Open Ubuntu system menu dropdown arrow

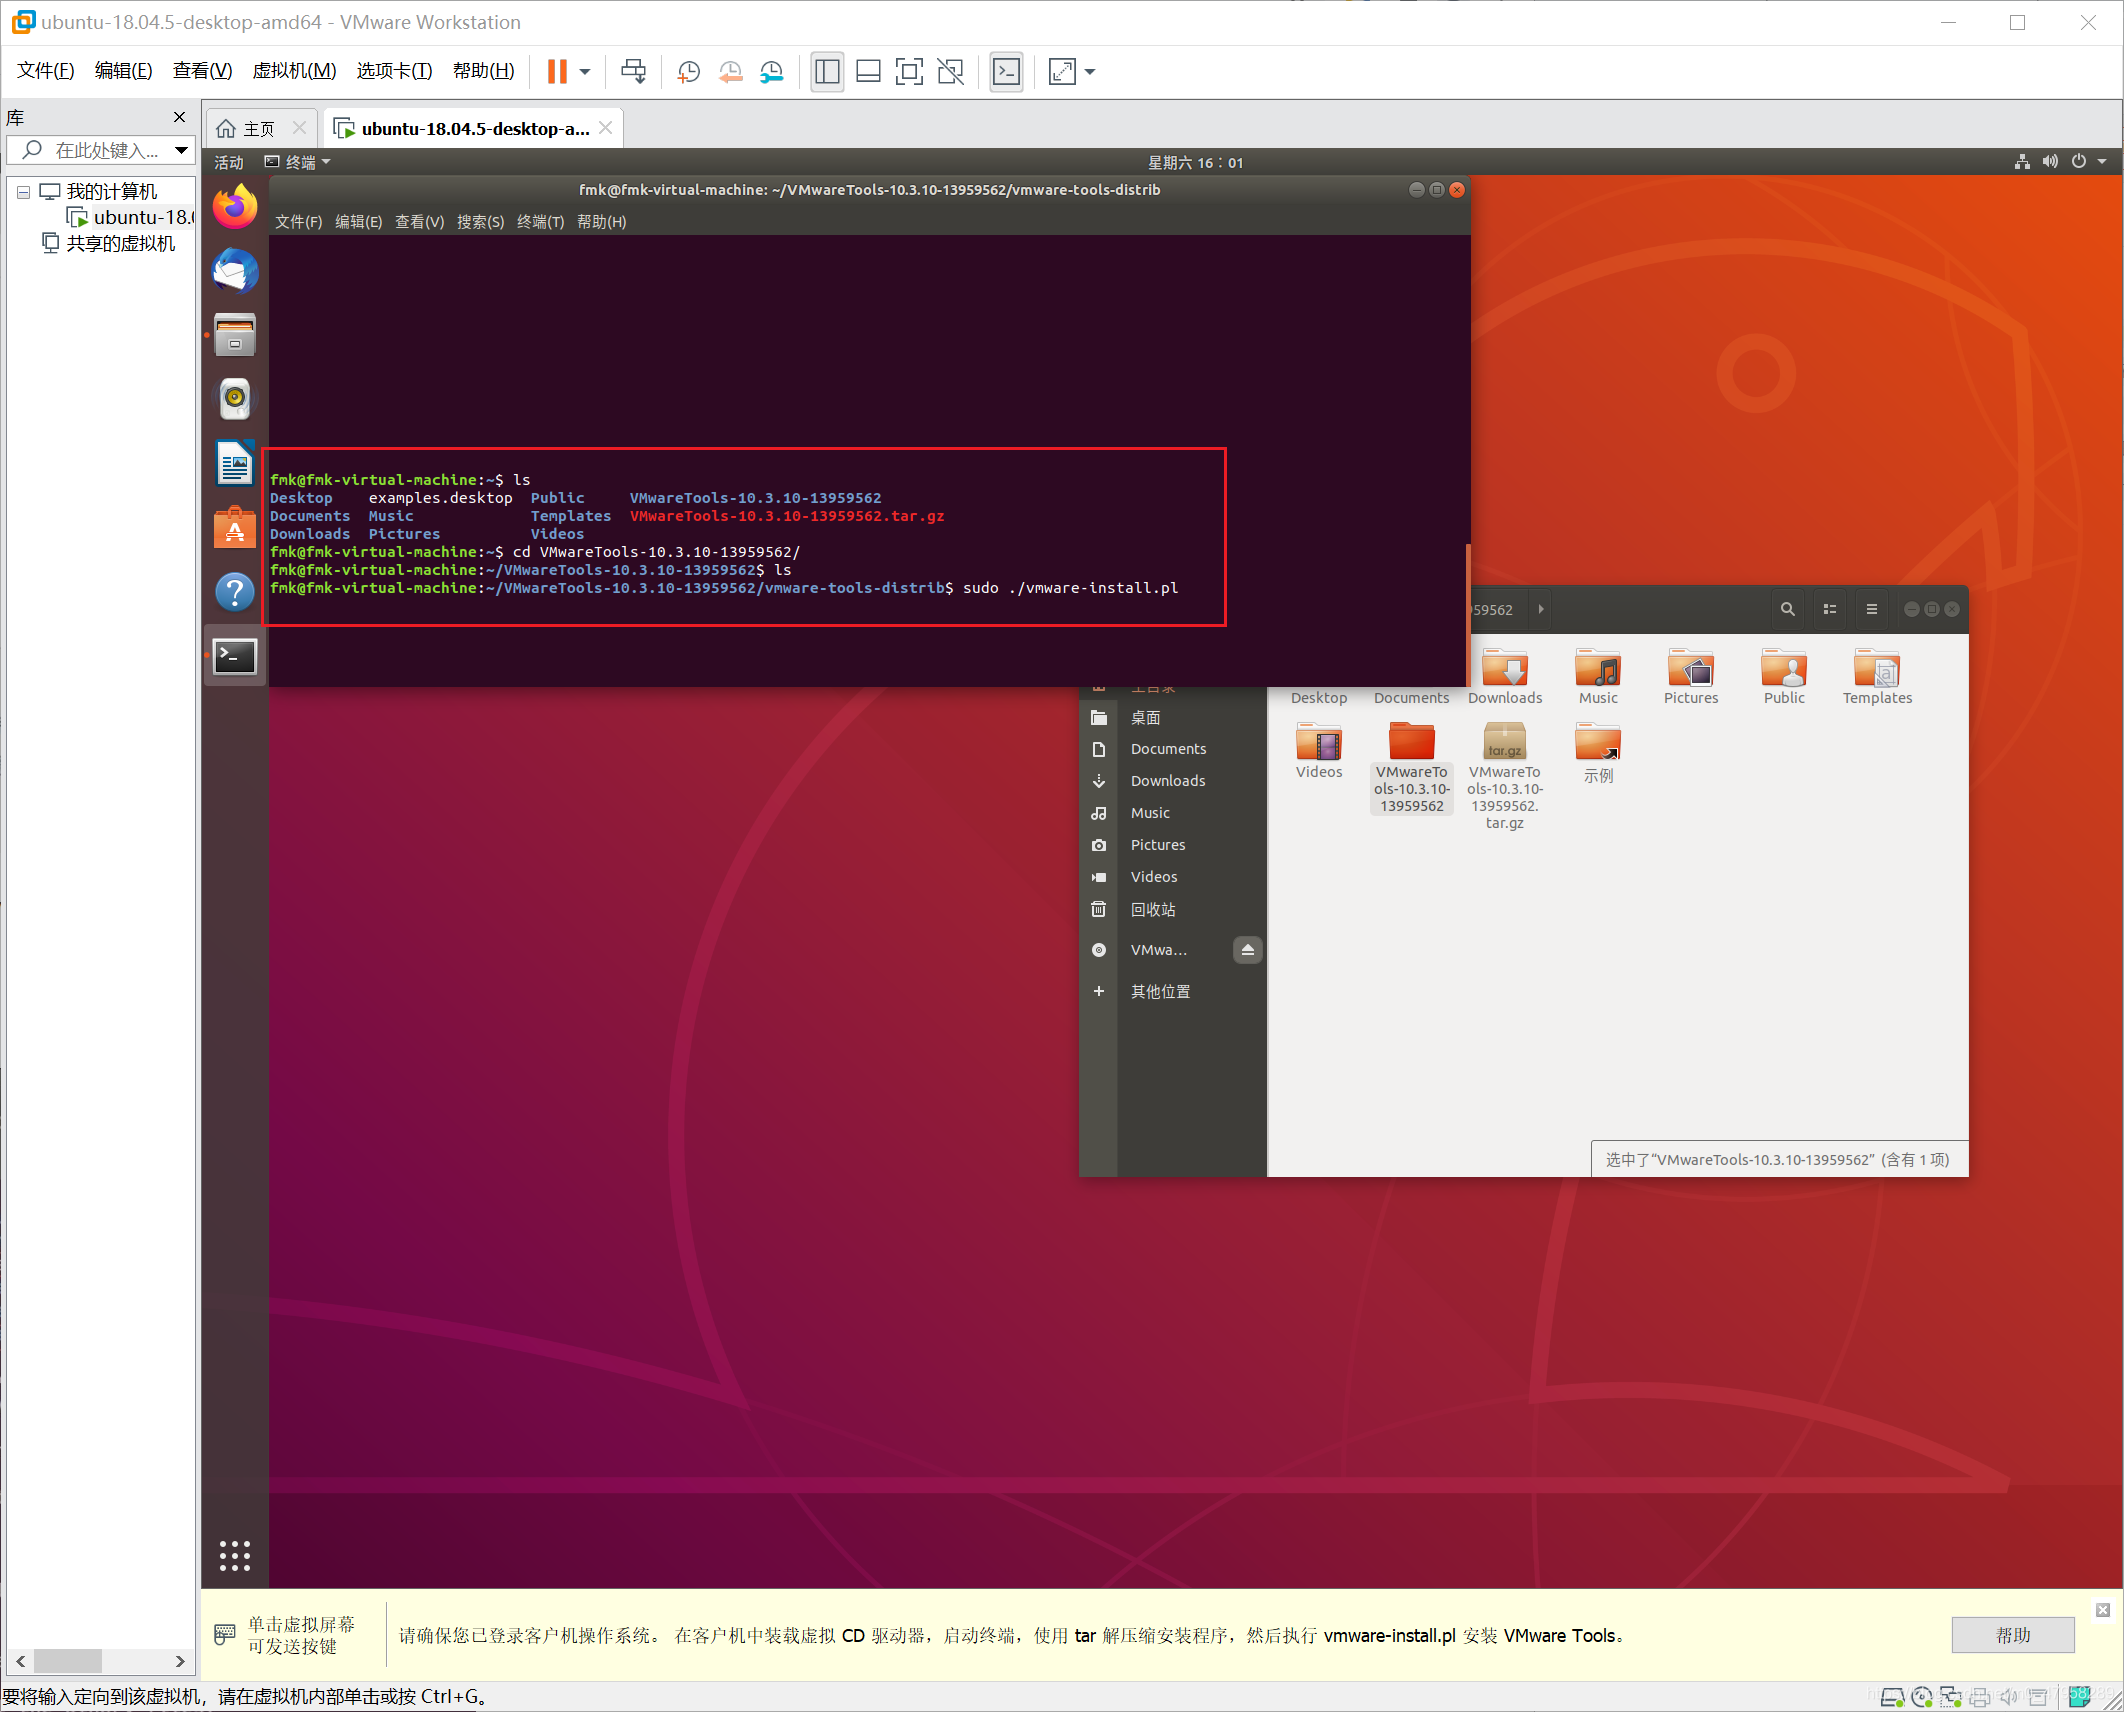pos(2102,162)
